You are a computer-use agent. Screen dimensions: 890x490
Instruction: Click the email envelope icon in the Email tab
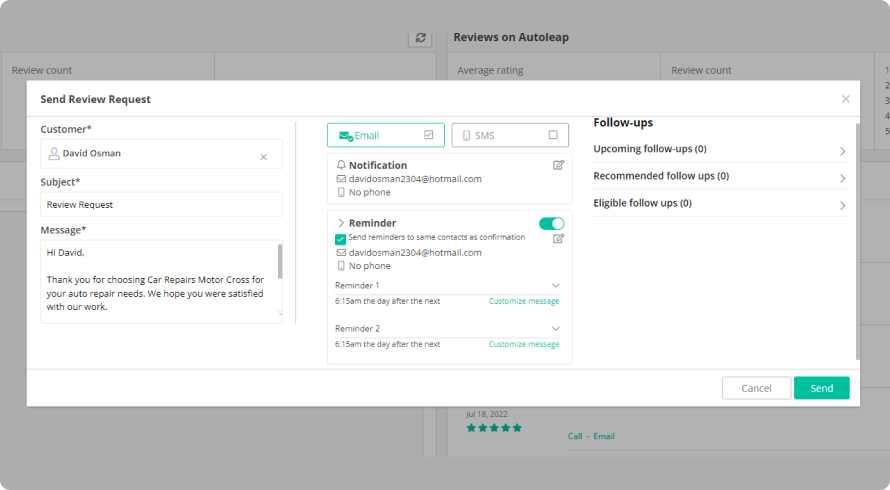(345, 135)
